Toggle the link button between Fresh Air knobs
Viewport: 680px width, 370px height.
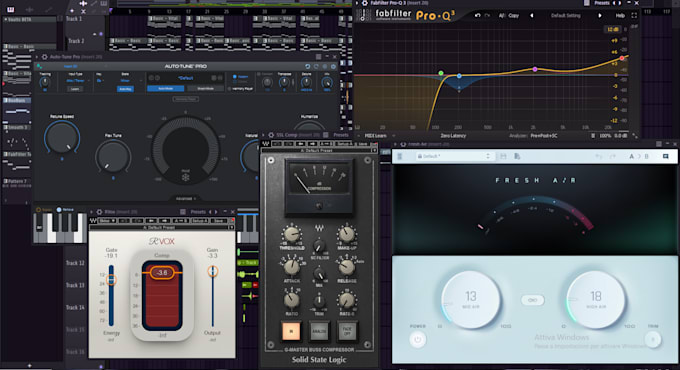[533, 300]
